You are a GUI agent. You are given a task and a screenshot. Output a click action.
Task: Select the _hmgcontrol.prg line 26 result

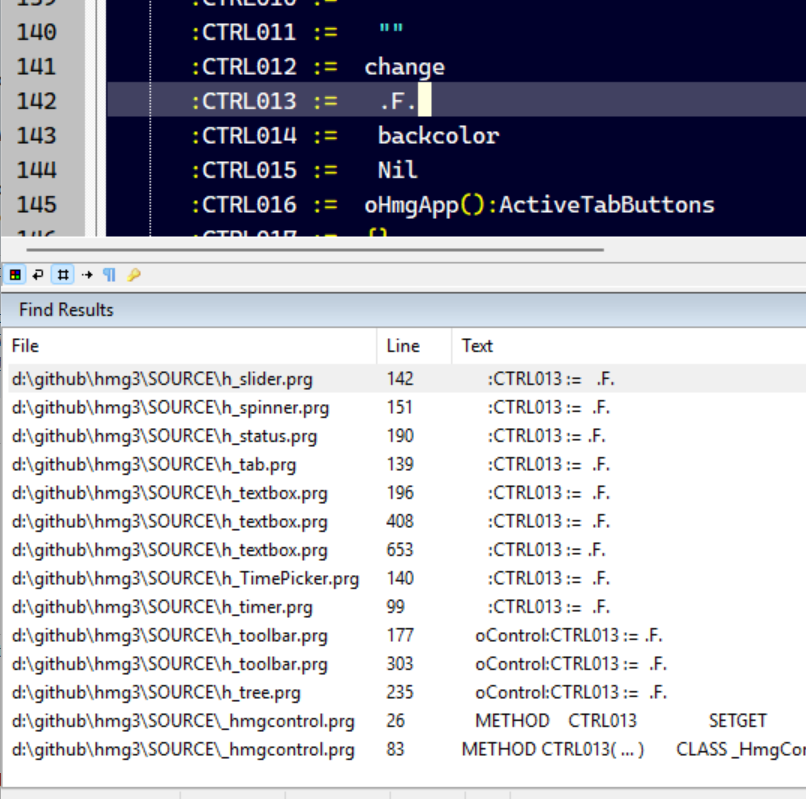point(407,721)
